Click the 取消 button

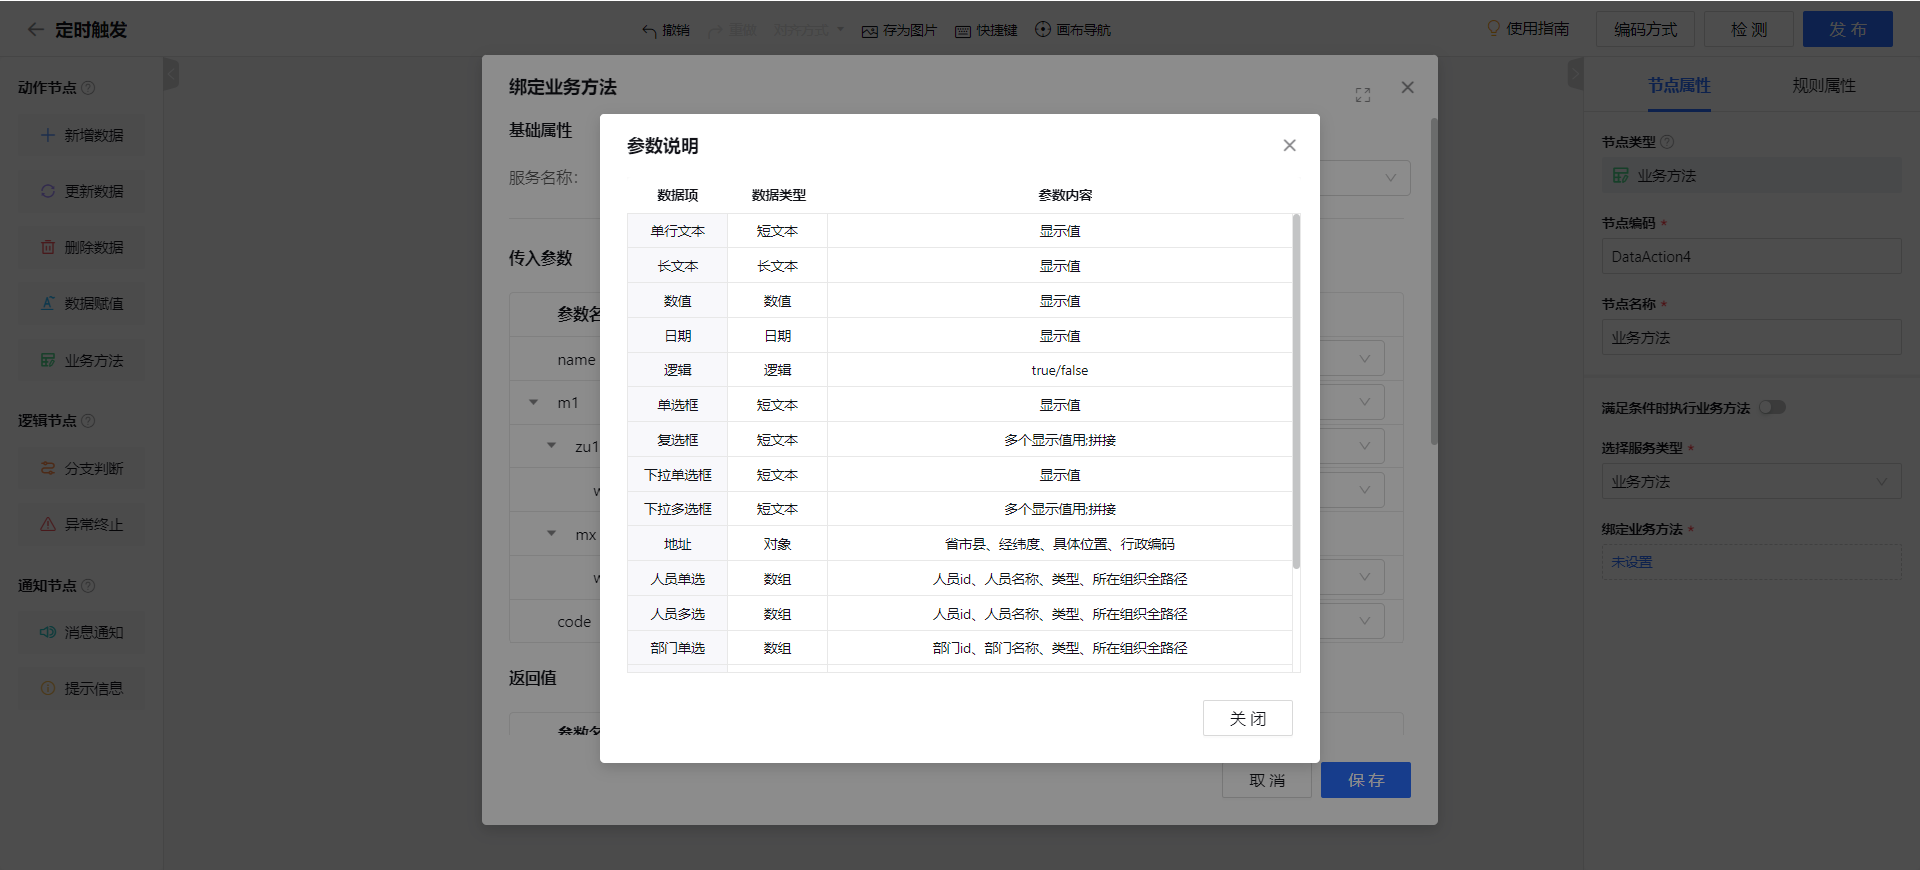coord(1266,780)
